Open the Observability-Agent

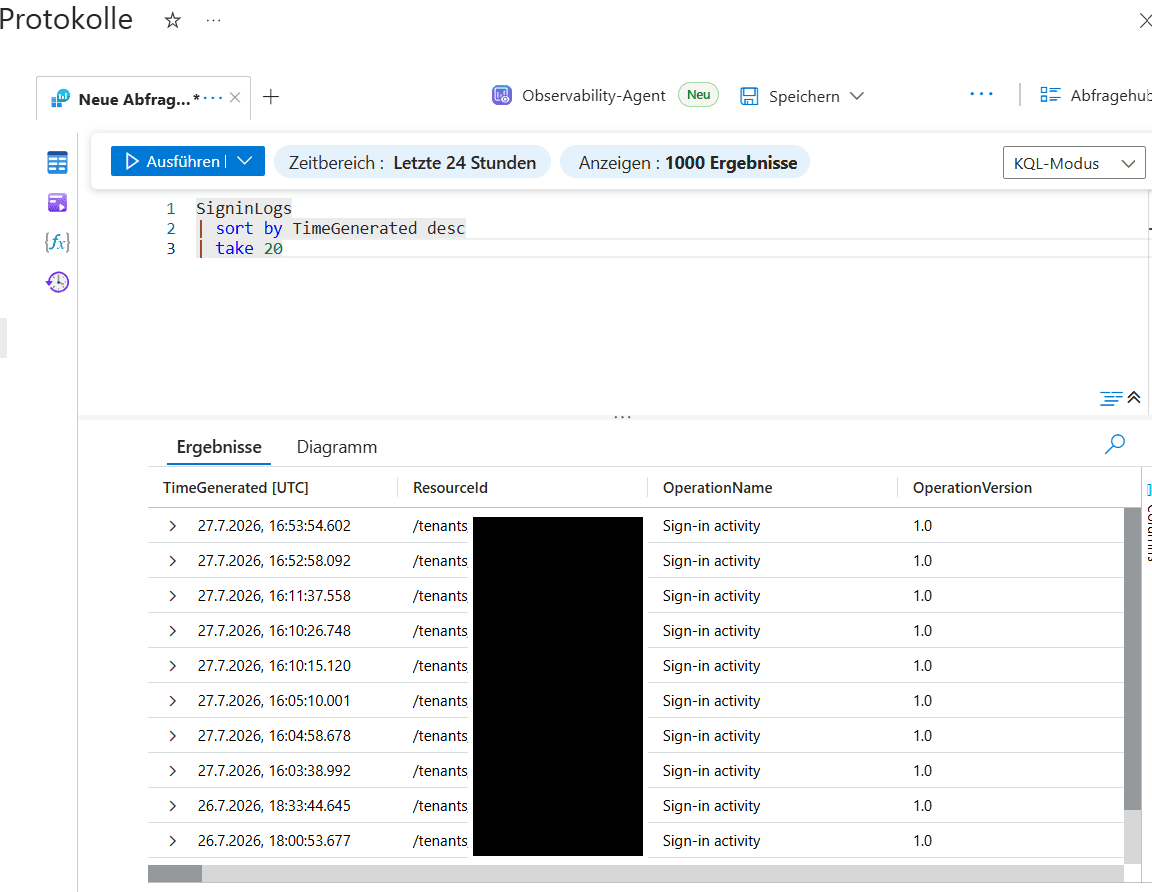click(578, 96)
